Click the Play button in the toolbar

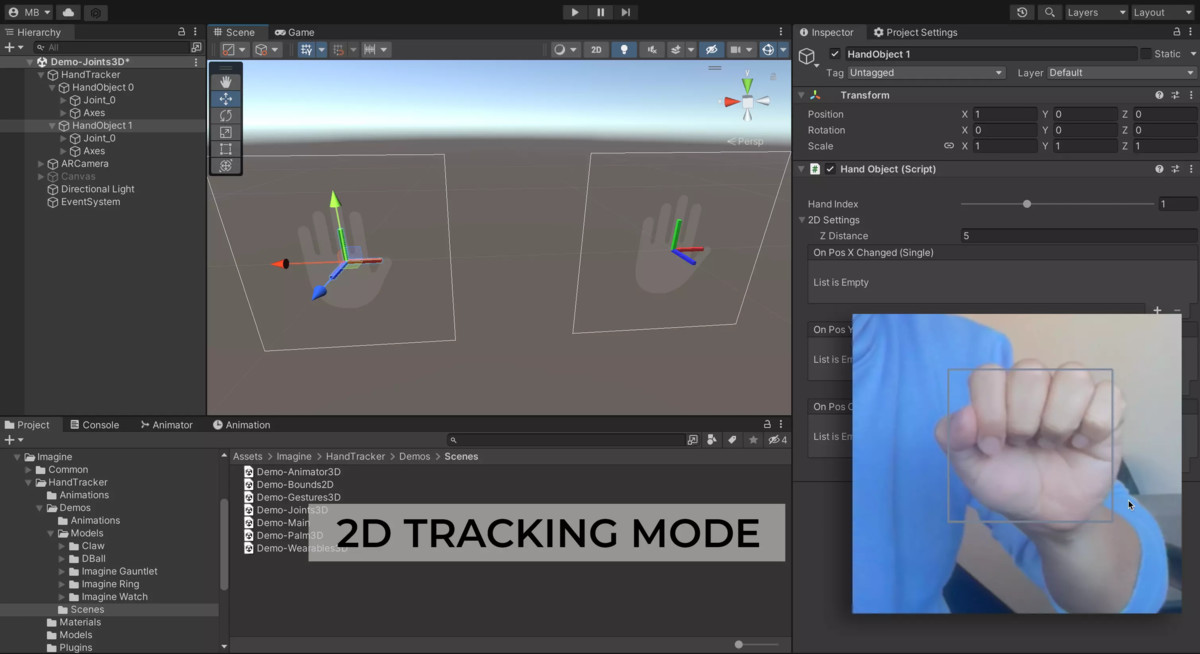pyautogui.click(x=574, y=12)
